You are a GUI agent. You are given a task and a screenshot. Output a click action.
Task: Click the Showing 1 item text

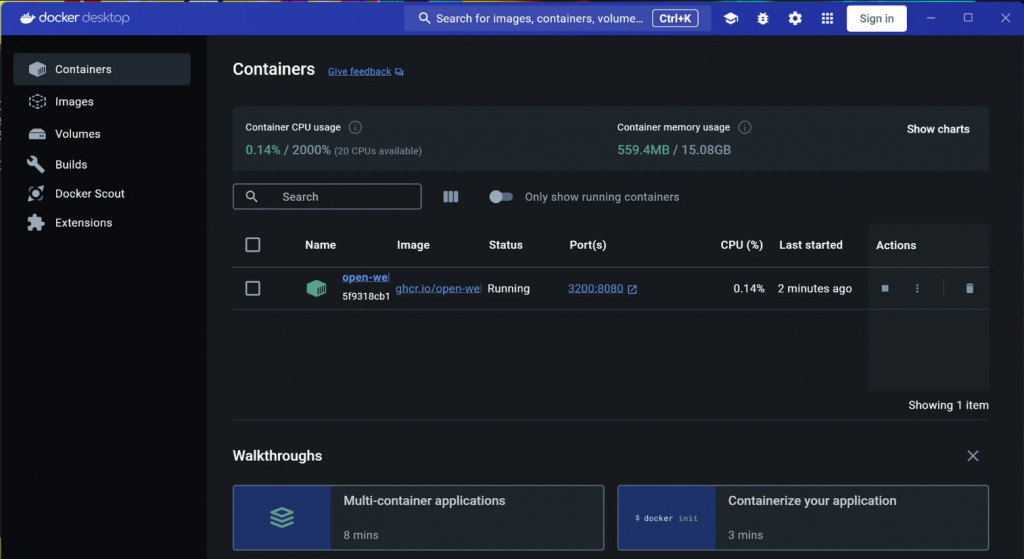point(948,405)
